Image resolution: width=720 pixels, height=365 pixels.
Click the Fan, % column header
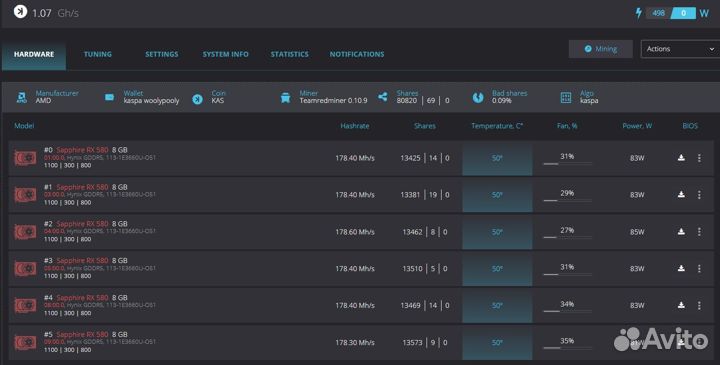point(567,126)
